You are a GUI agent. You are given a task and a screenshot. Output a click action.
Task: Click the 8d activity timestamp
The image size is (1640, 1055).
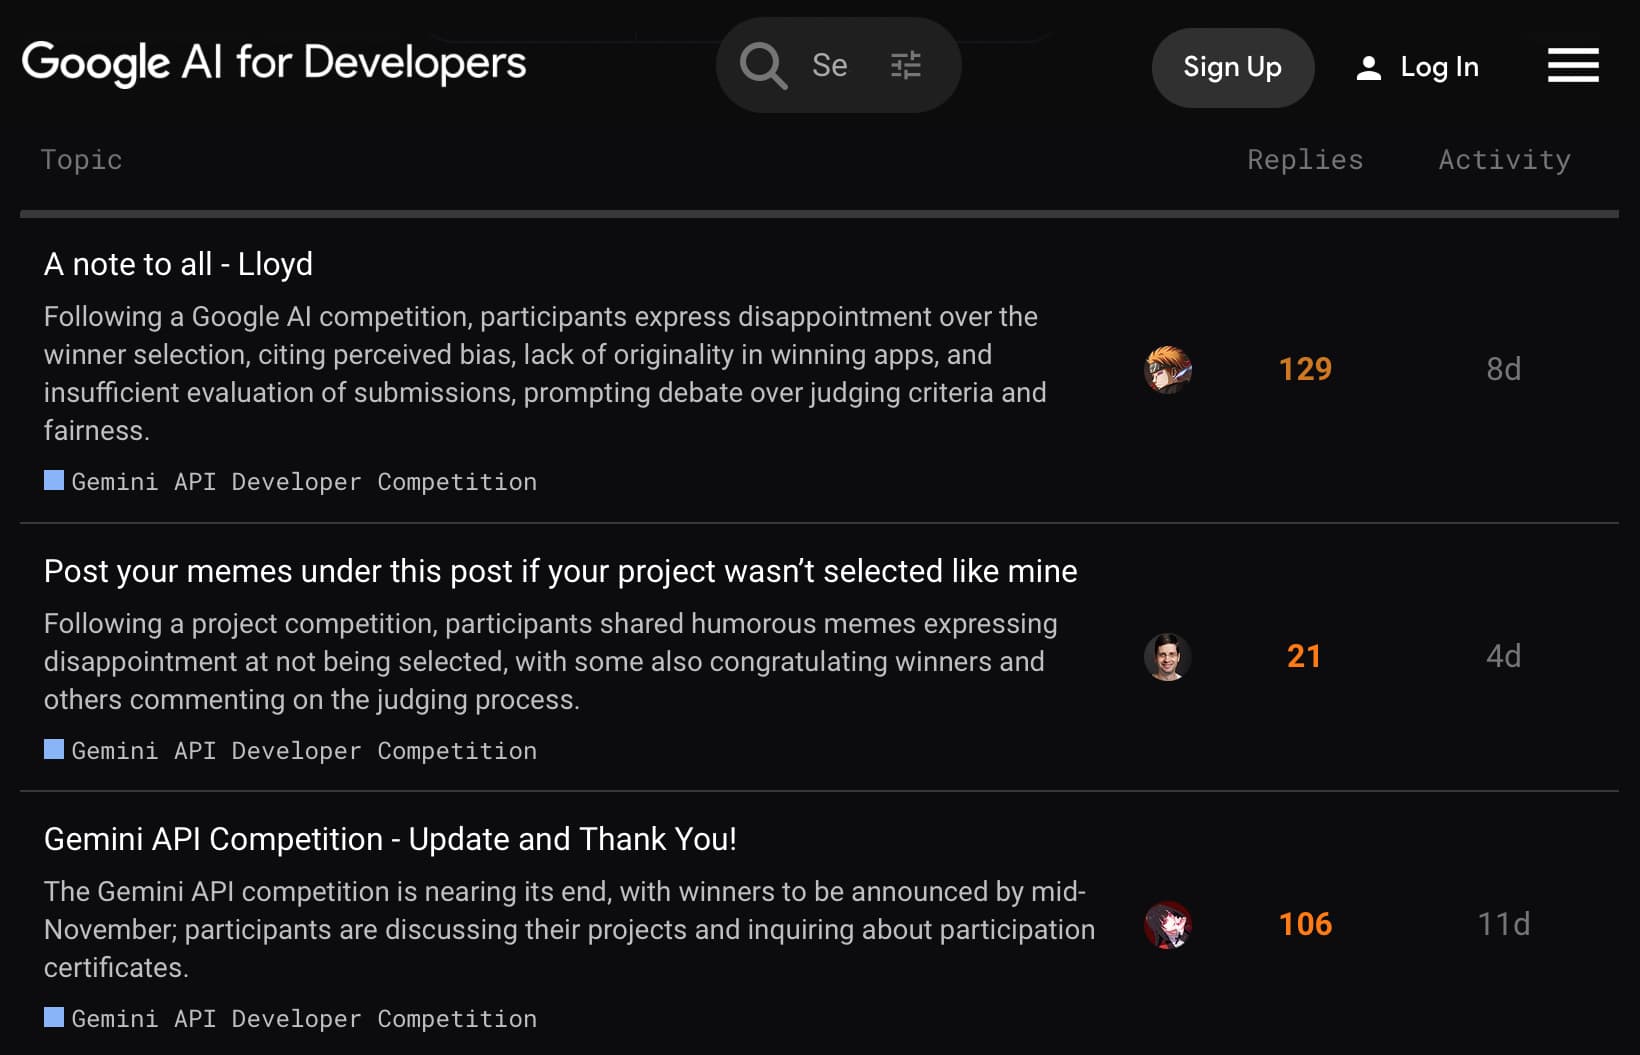point(1503,369)
